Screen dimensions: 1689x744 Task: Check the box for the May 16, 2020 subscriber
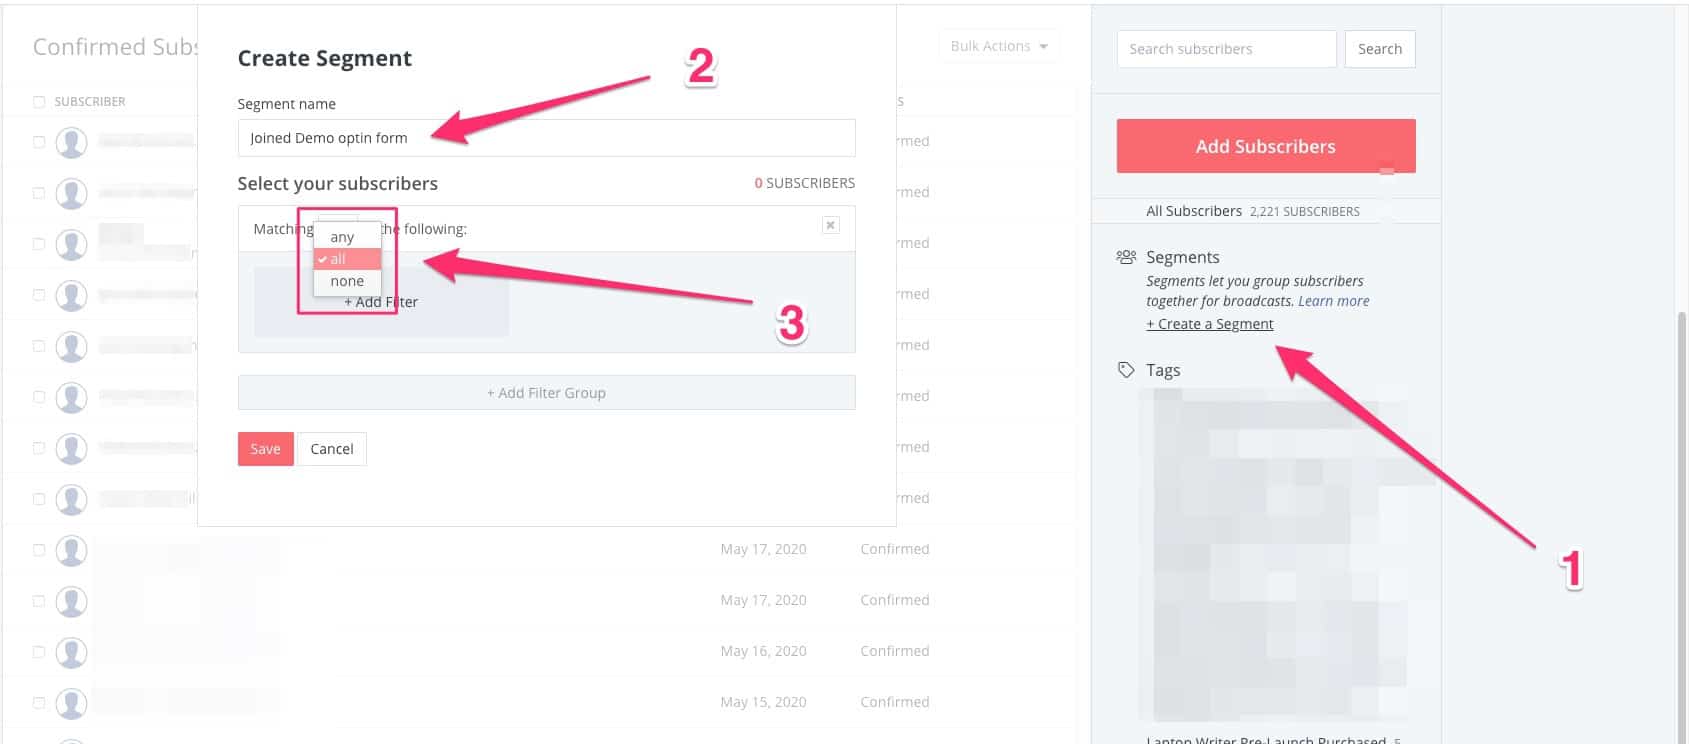[x=39, y=652]
